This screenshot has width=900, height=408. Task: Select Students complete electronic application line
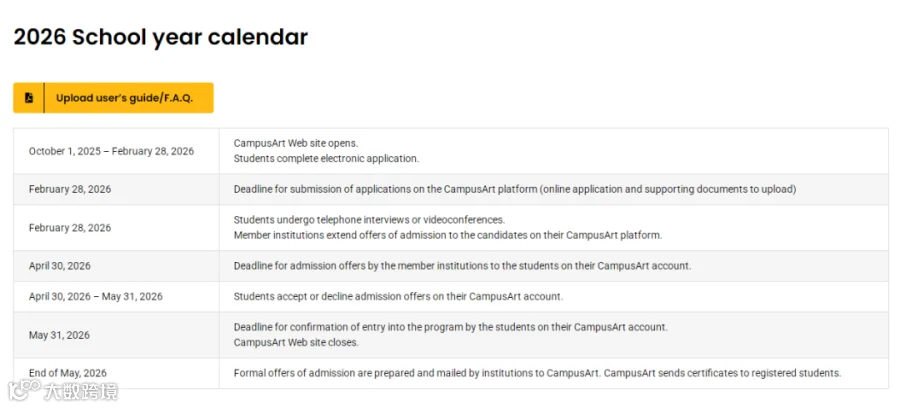pyautogui.click(x=326, y=159)
